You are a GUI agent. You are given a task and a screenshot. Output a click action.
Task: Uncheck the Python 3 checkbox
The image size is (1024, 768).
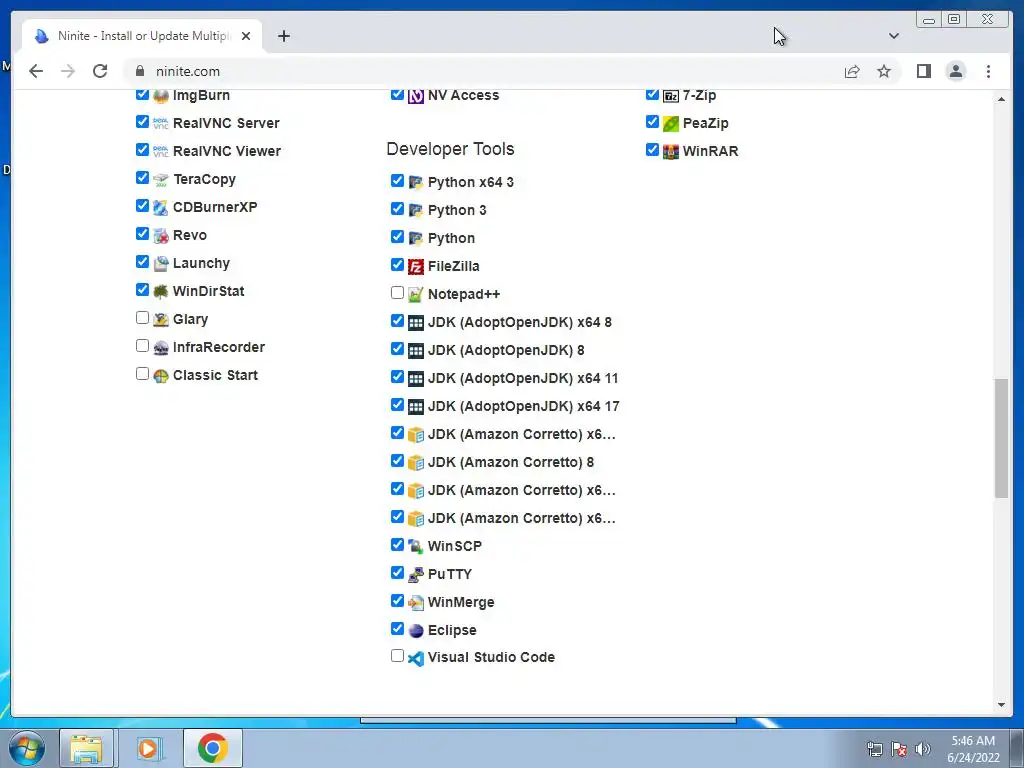(x=397, y=208)
